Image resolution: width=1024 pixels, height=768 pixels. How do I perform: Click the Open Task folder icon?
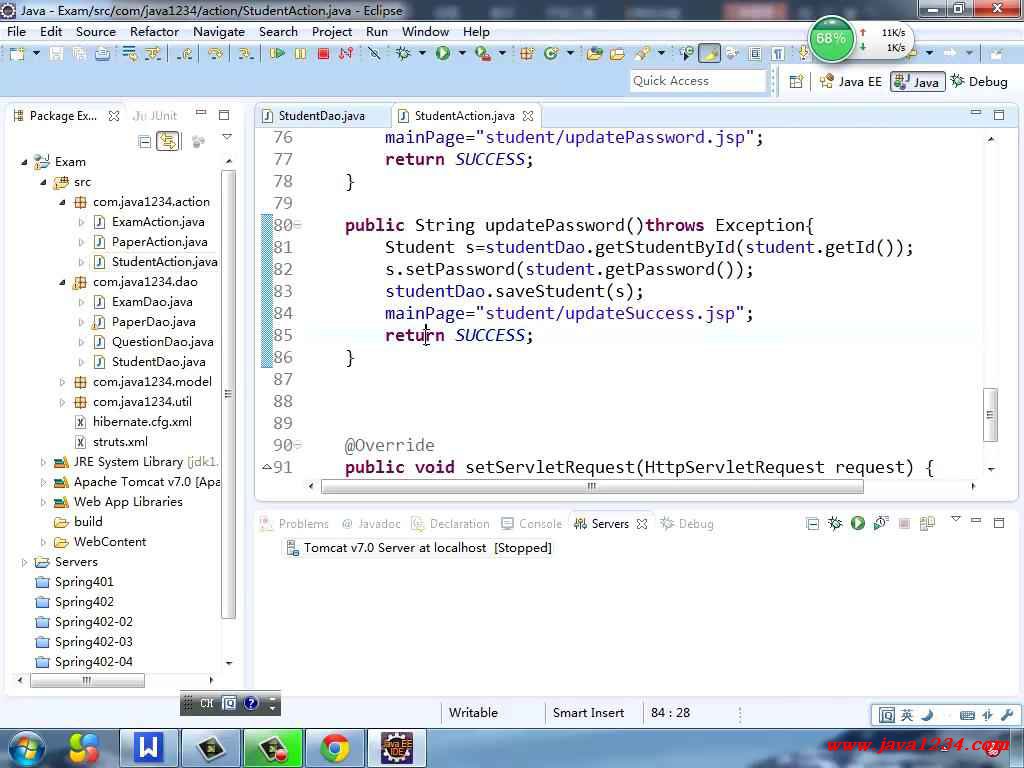click(617, 54)
